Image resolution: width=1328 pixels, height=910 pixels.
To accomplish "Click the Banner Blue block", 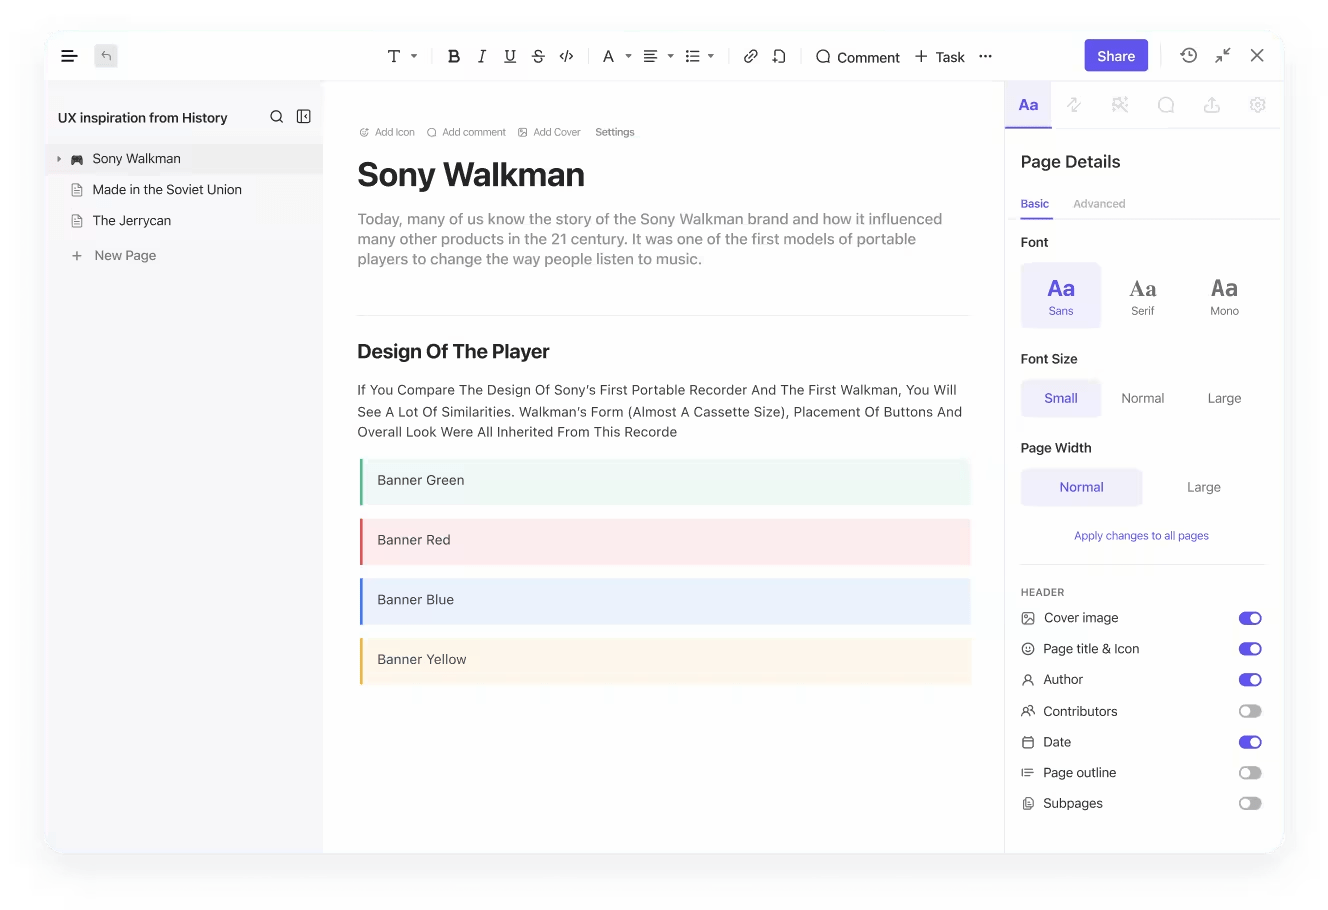I will click(665, 601).
